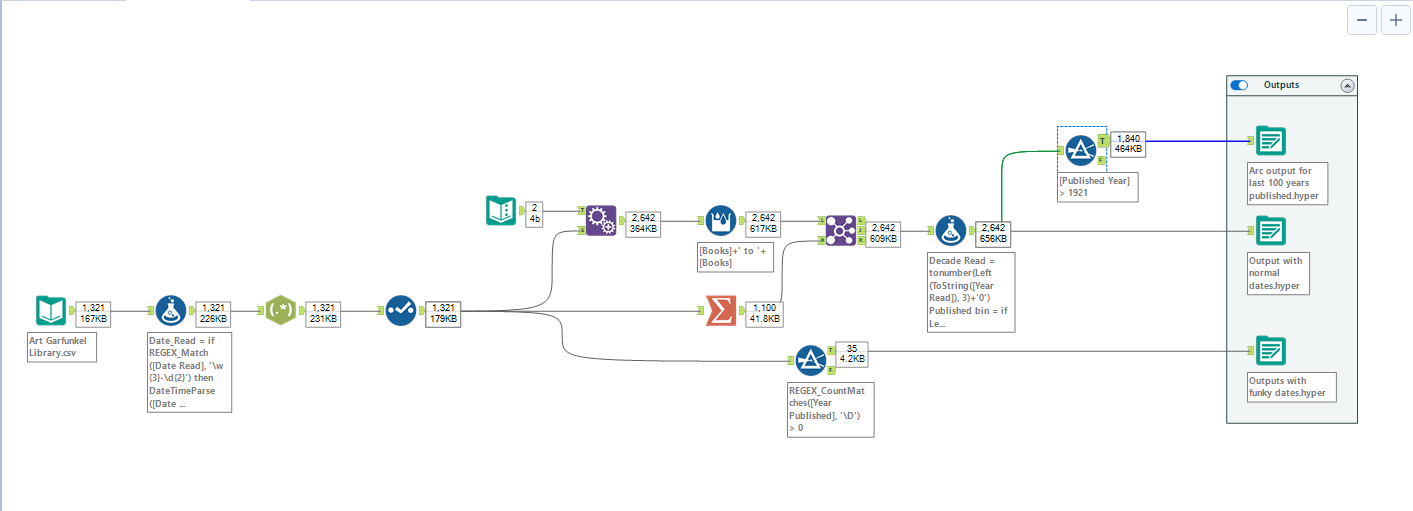Click the Outputs container title
The width and height of the screenshot is (1413, 511).
click(x=1281, y=86)
